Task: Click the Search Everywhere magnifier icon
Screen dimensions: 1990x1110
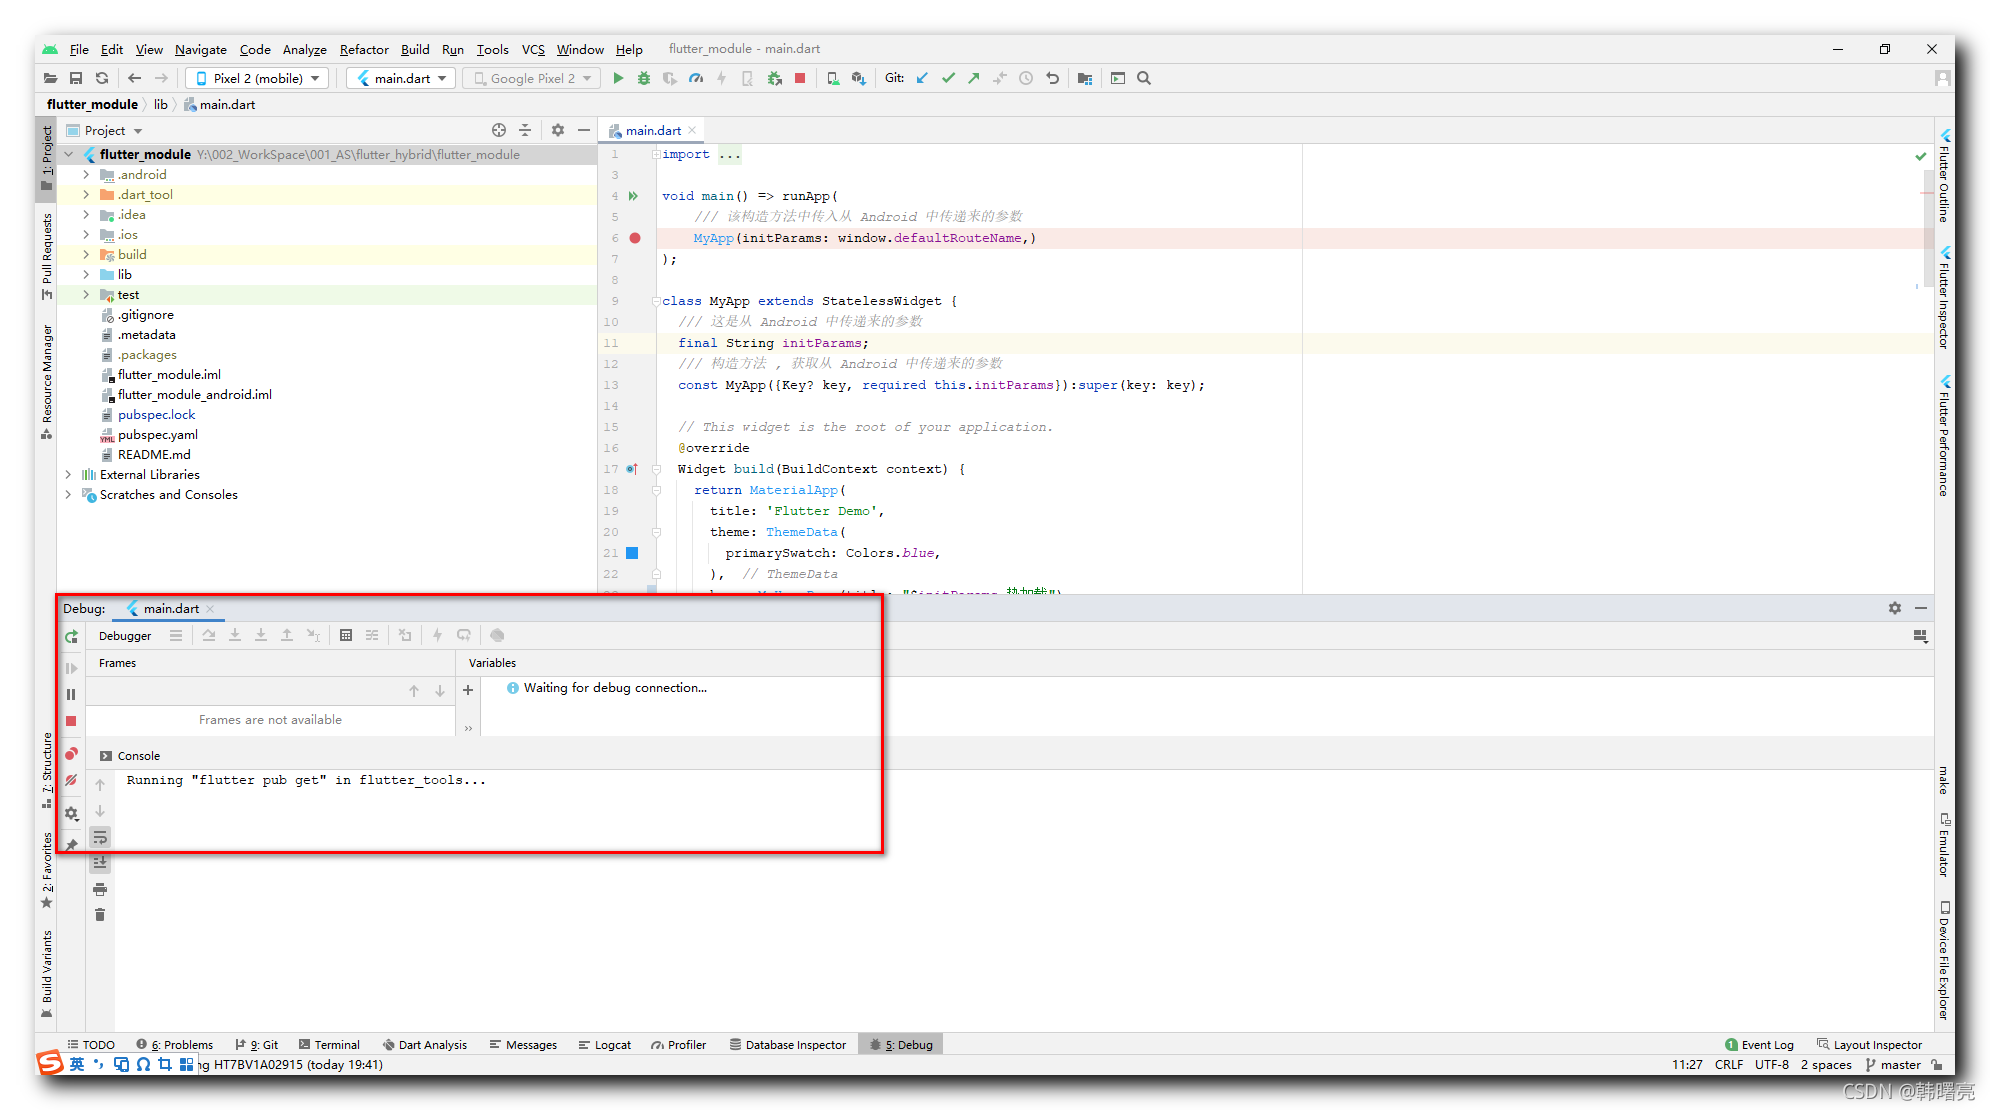Action: click(1144, 78)
